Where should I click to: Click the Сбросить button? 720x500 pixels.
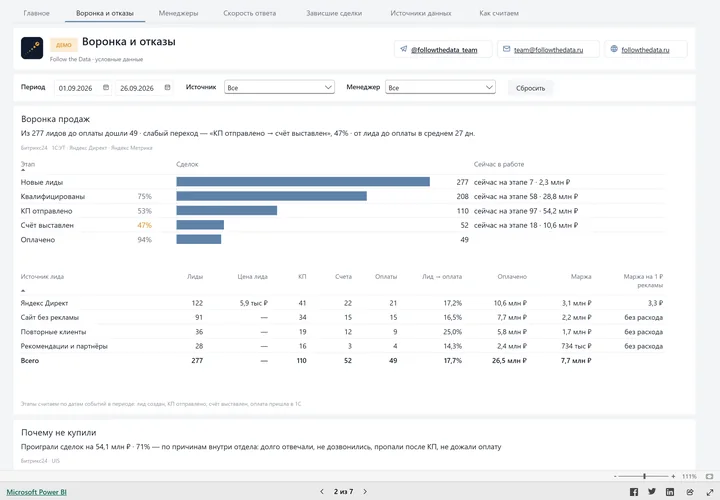530,88
